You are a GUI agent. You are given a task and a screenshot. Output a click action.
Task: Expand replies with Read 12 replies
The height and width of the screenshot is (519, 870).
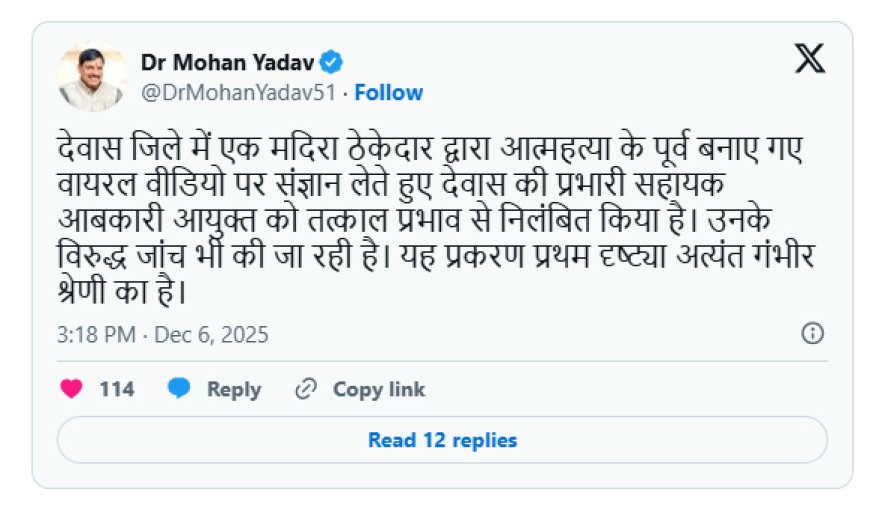coord(442,440)
